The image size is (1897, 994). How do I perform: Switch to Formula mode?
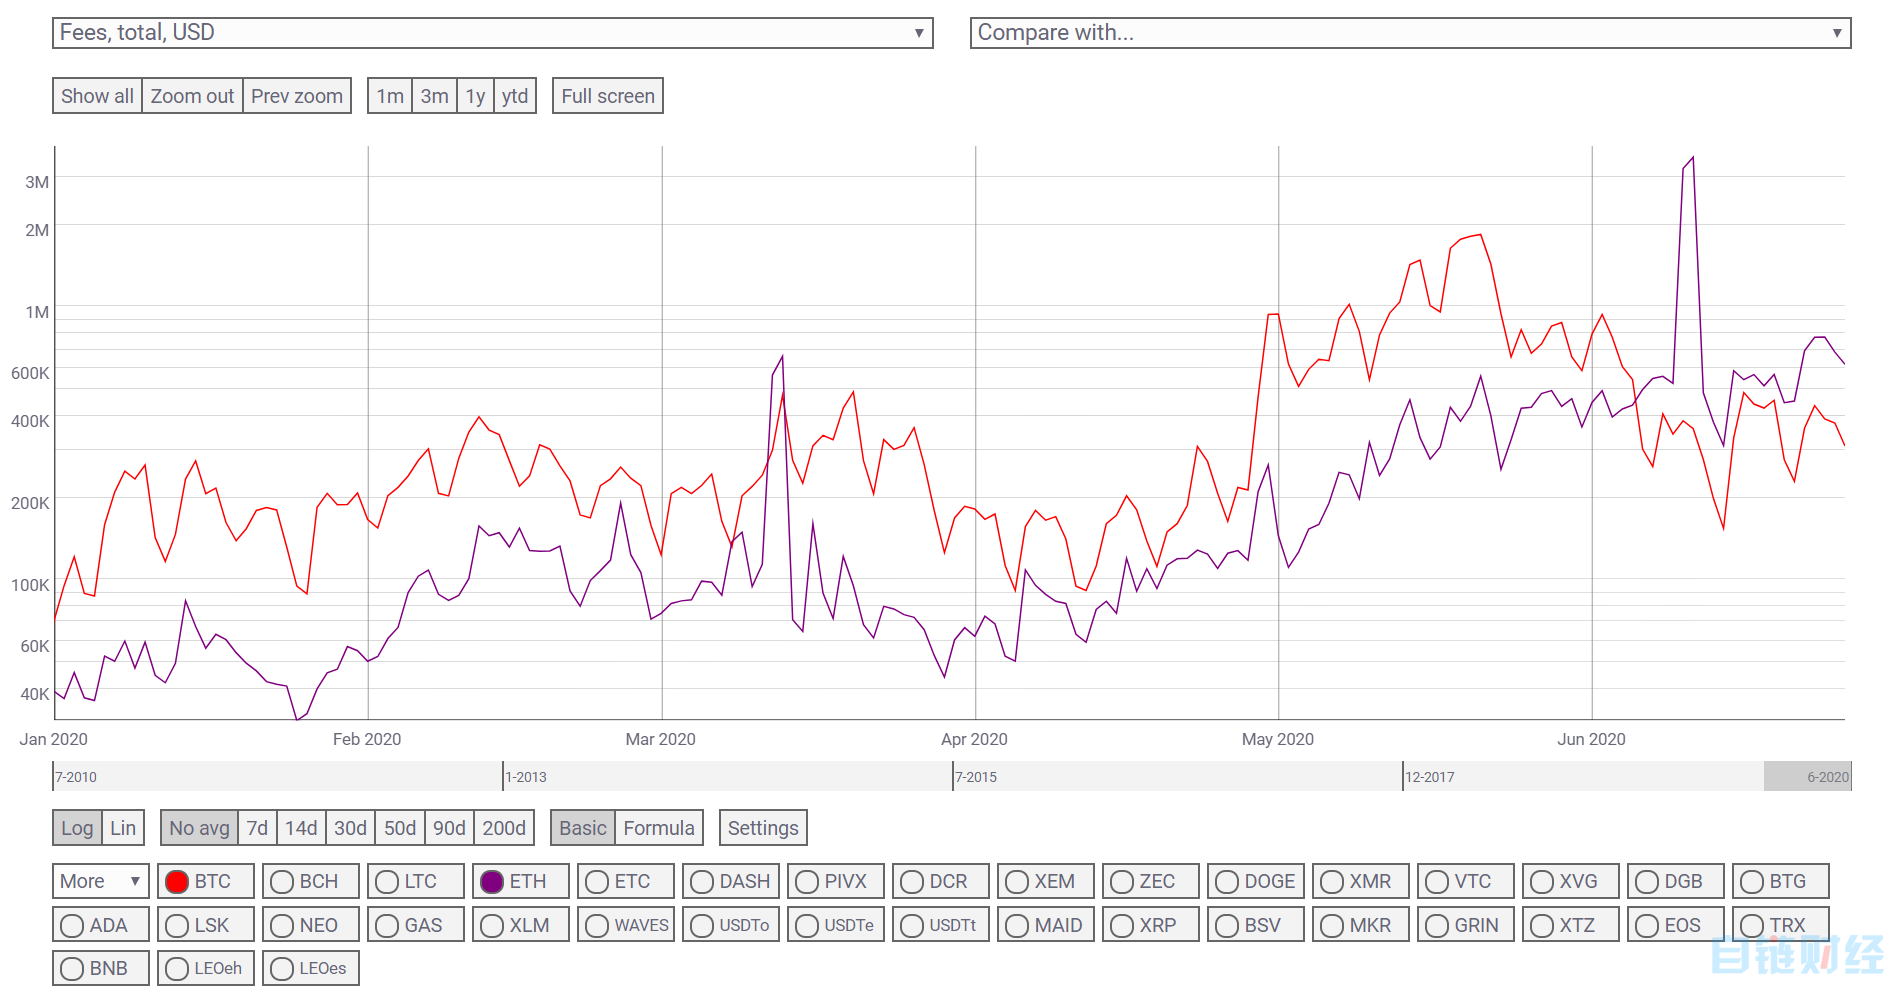tap(659, 828)
